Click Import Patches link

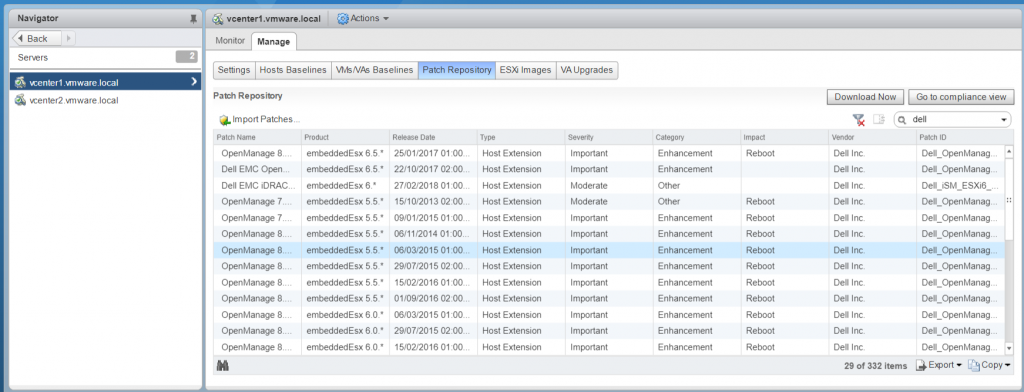266,120
